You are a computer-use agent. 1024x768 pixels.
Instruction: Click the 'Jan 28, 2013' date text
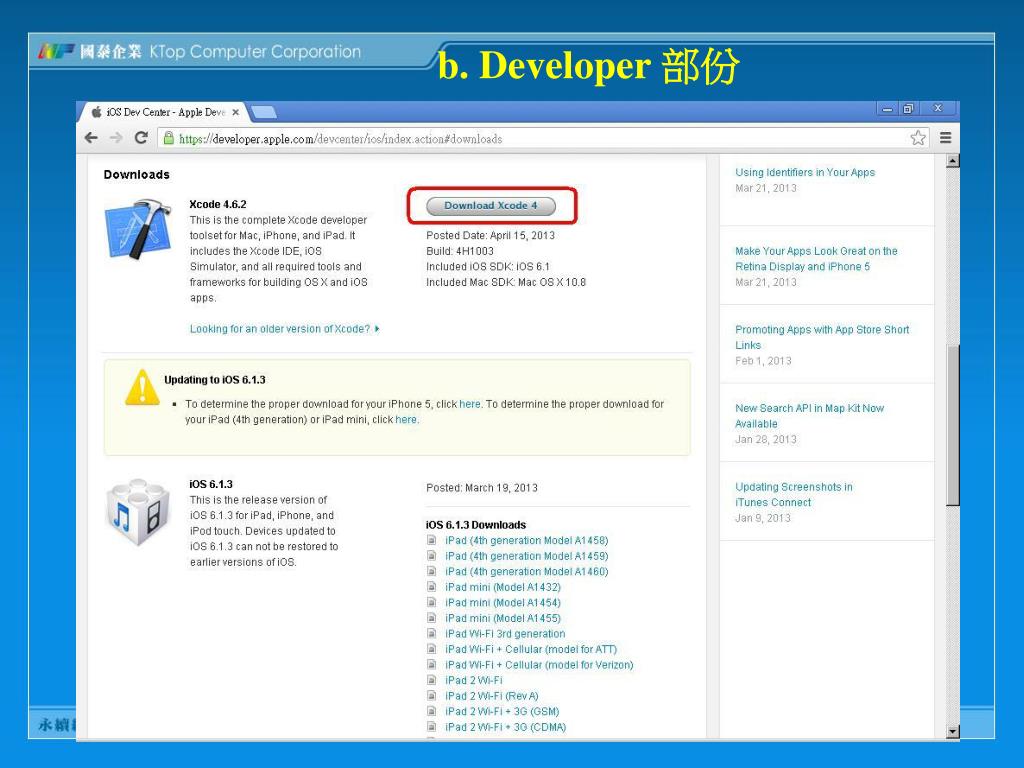point(765,440)
